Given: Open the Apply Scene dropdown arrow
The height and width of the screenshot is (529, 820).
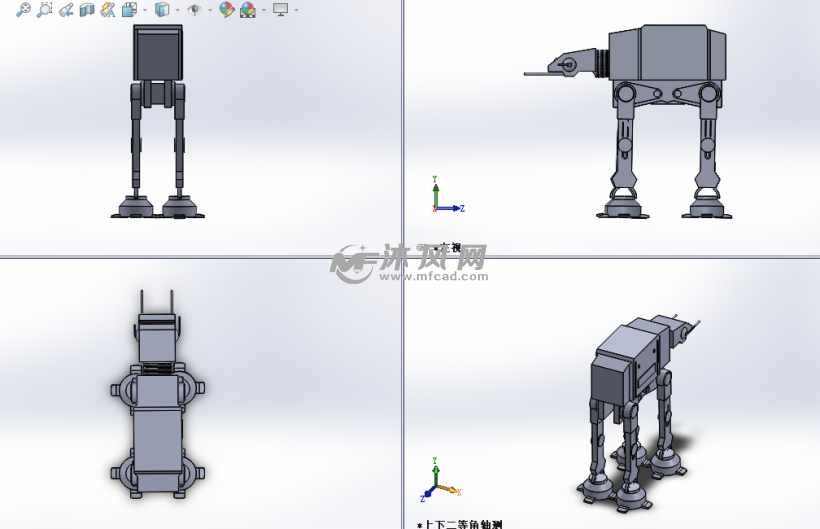Looking at the screenshot, I should (x=264, y=10).
